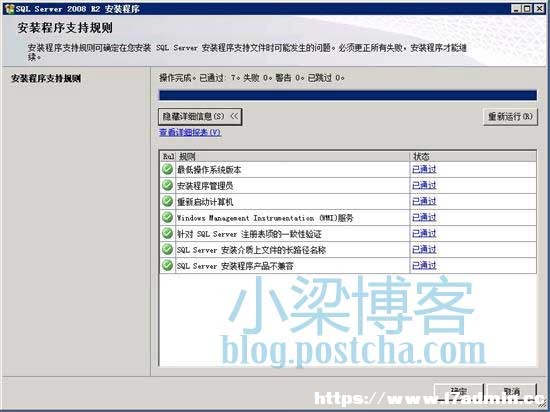Click the green check icon for 产品不兼容 rule
The height and width of the screenshot is (412, 550).
[167, 265]
